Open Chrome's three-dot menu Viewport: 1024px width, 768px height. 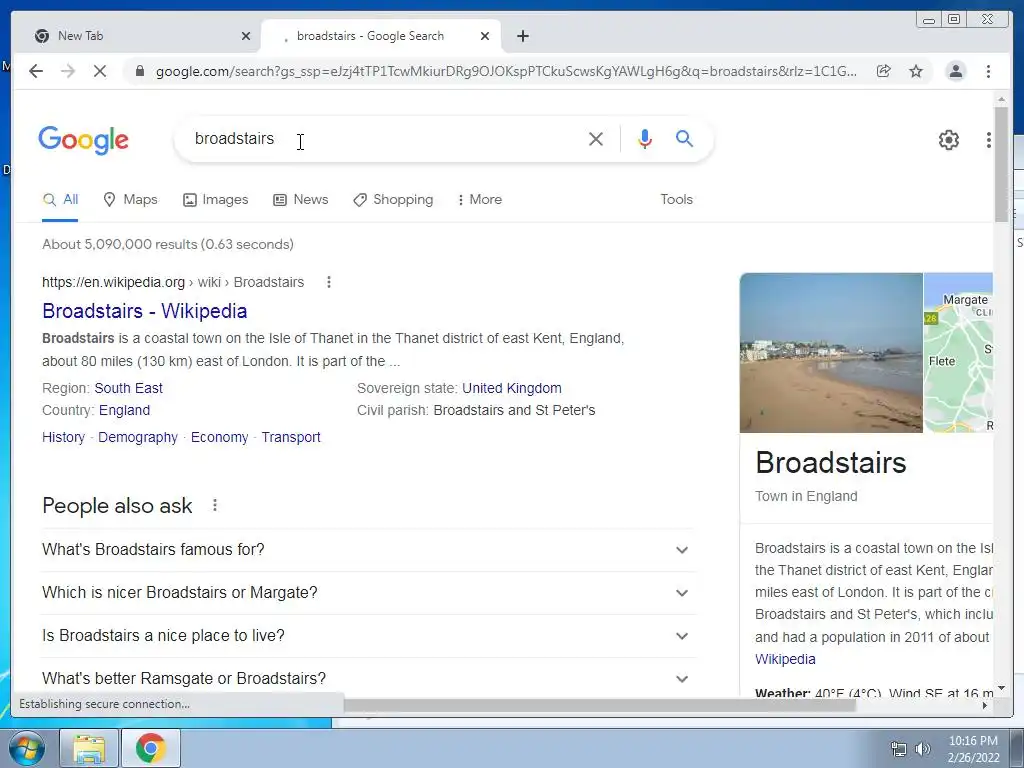pos(988,71)
